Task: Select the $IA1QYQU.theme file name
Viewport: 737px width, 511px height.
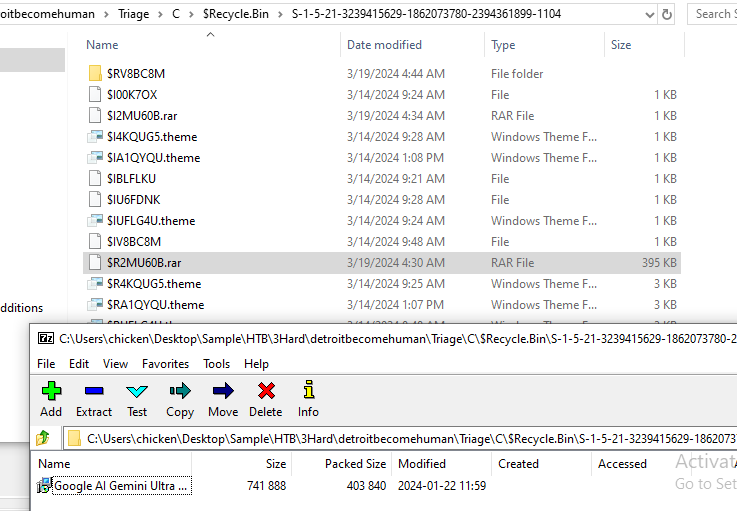Action: coord(154,158)
